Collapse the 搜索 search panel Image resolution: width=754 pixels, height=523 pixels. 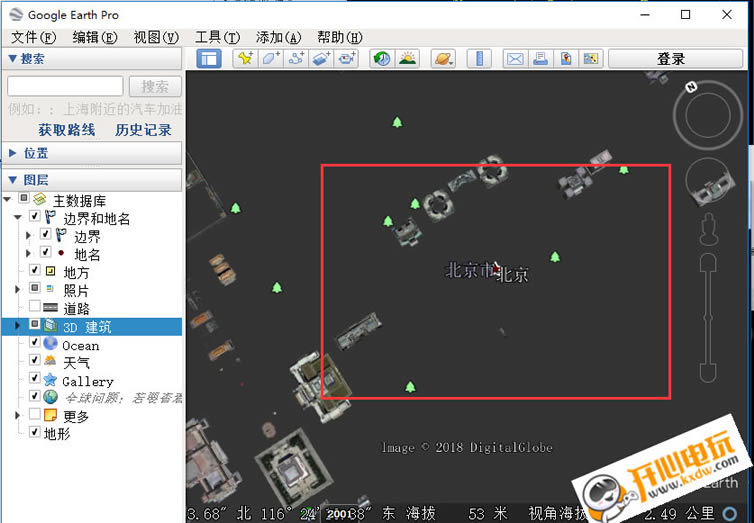[12, 59]
